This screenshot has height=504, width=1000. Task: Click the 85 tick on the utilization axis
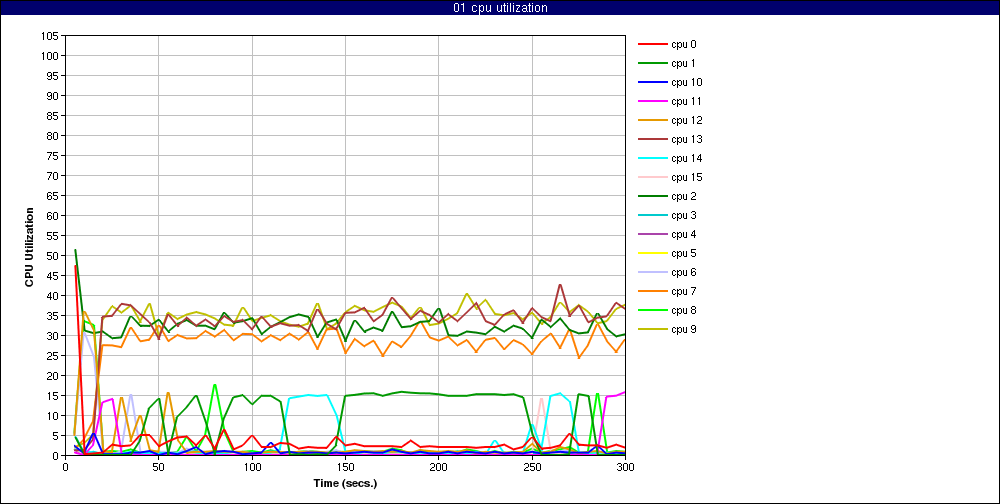point(54,116)
